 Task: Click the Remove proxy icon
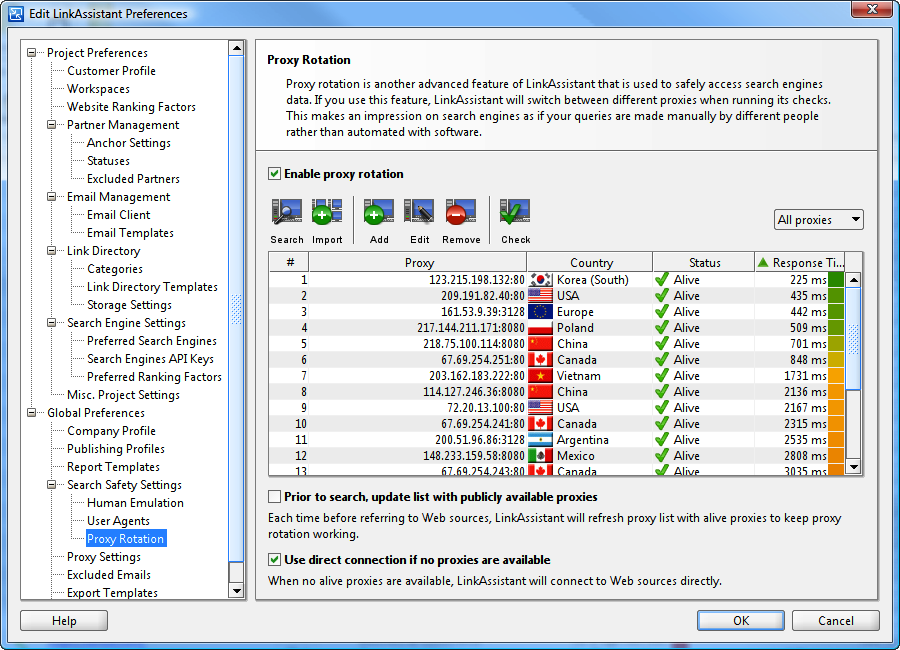(461, 212)
